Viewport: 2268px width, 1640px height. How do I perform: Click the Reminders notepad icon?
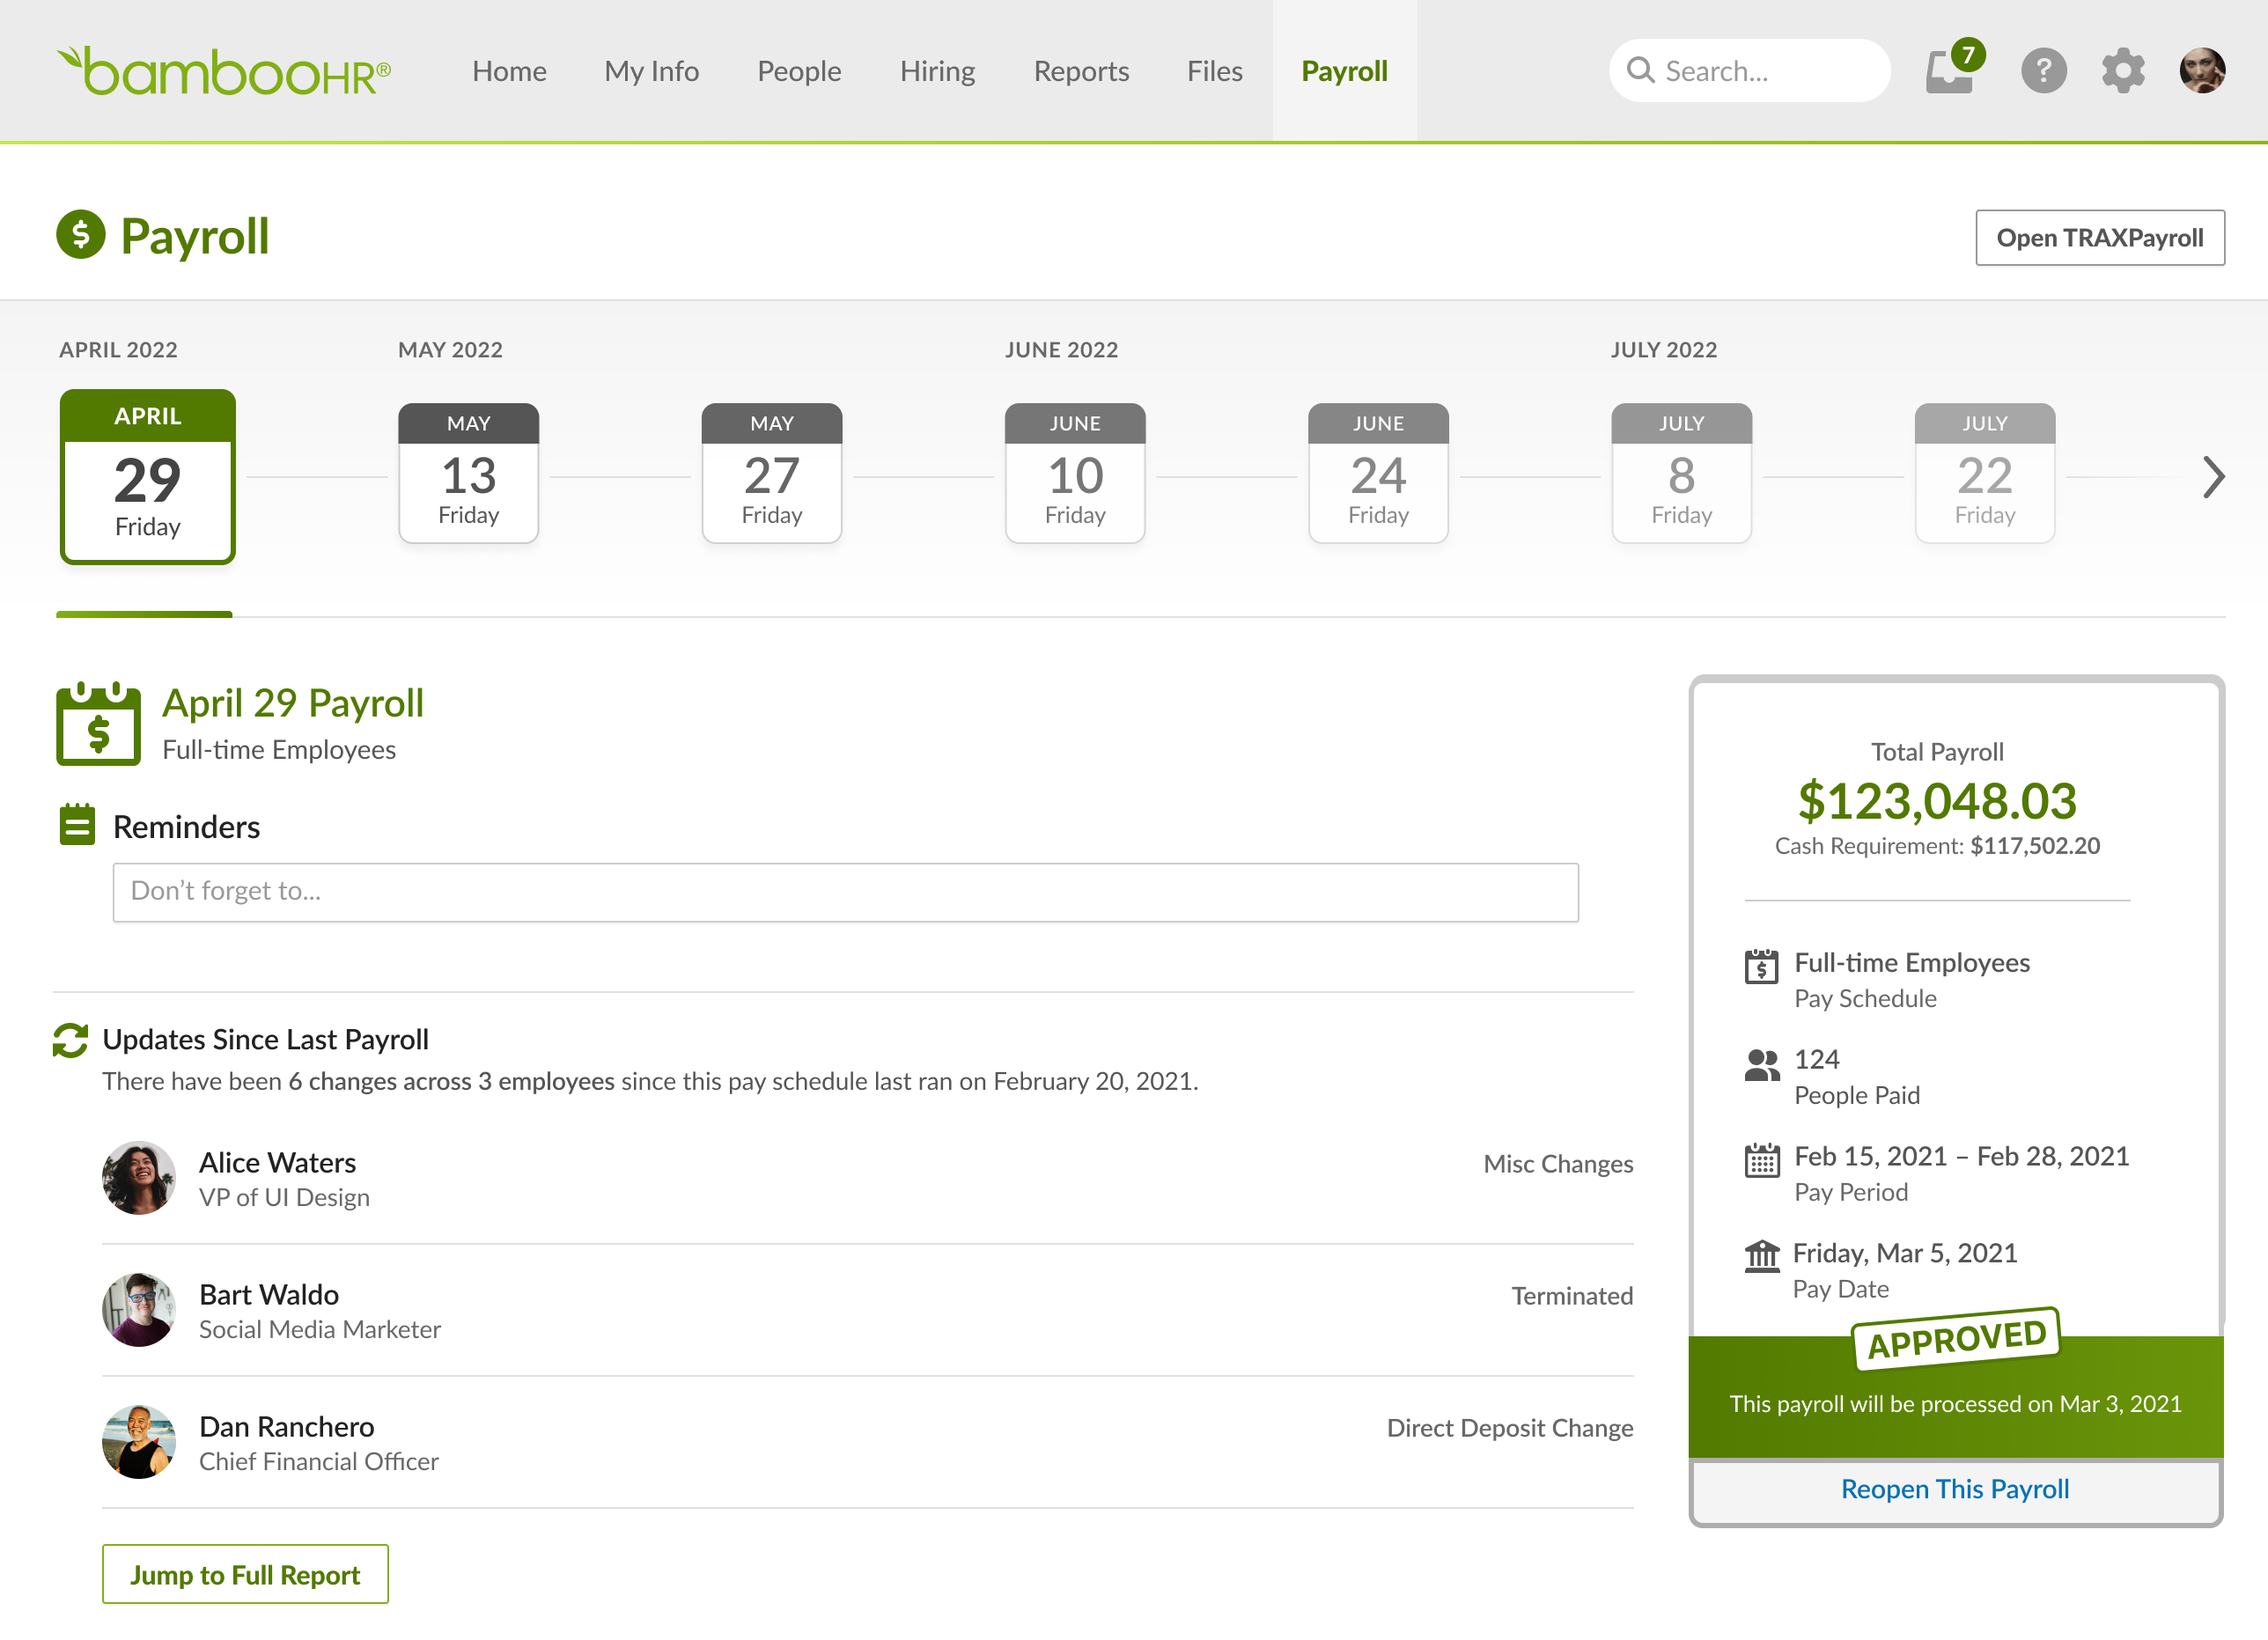point(77,825)
